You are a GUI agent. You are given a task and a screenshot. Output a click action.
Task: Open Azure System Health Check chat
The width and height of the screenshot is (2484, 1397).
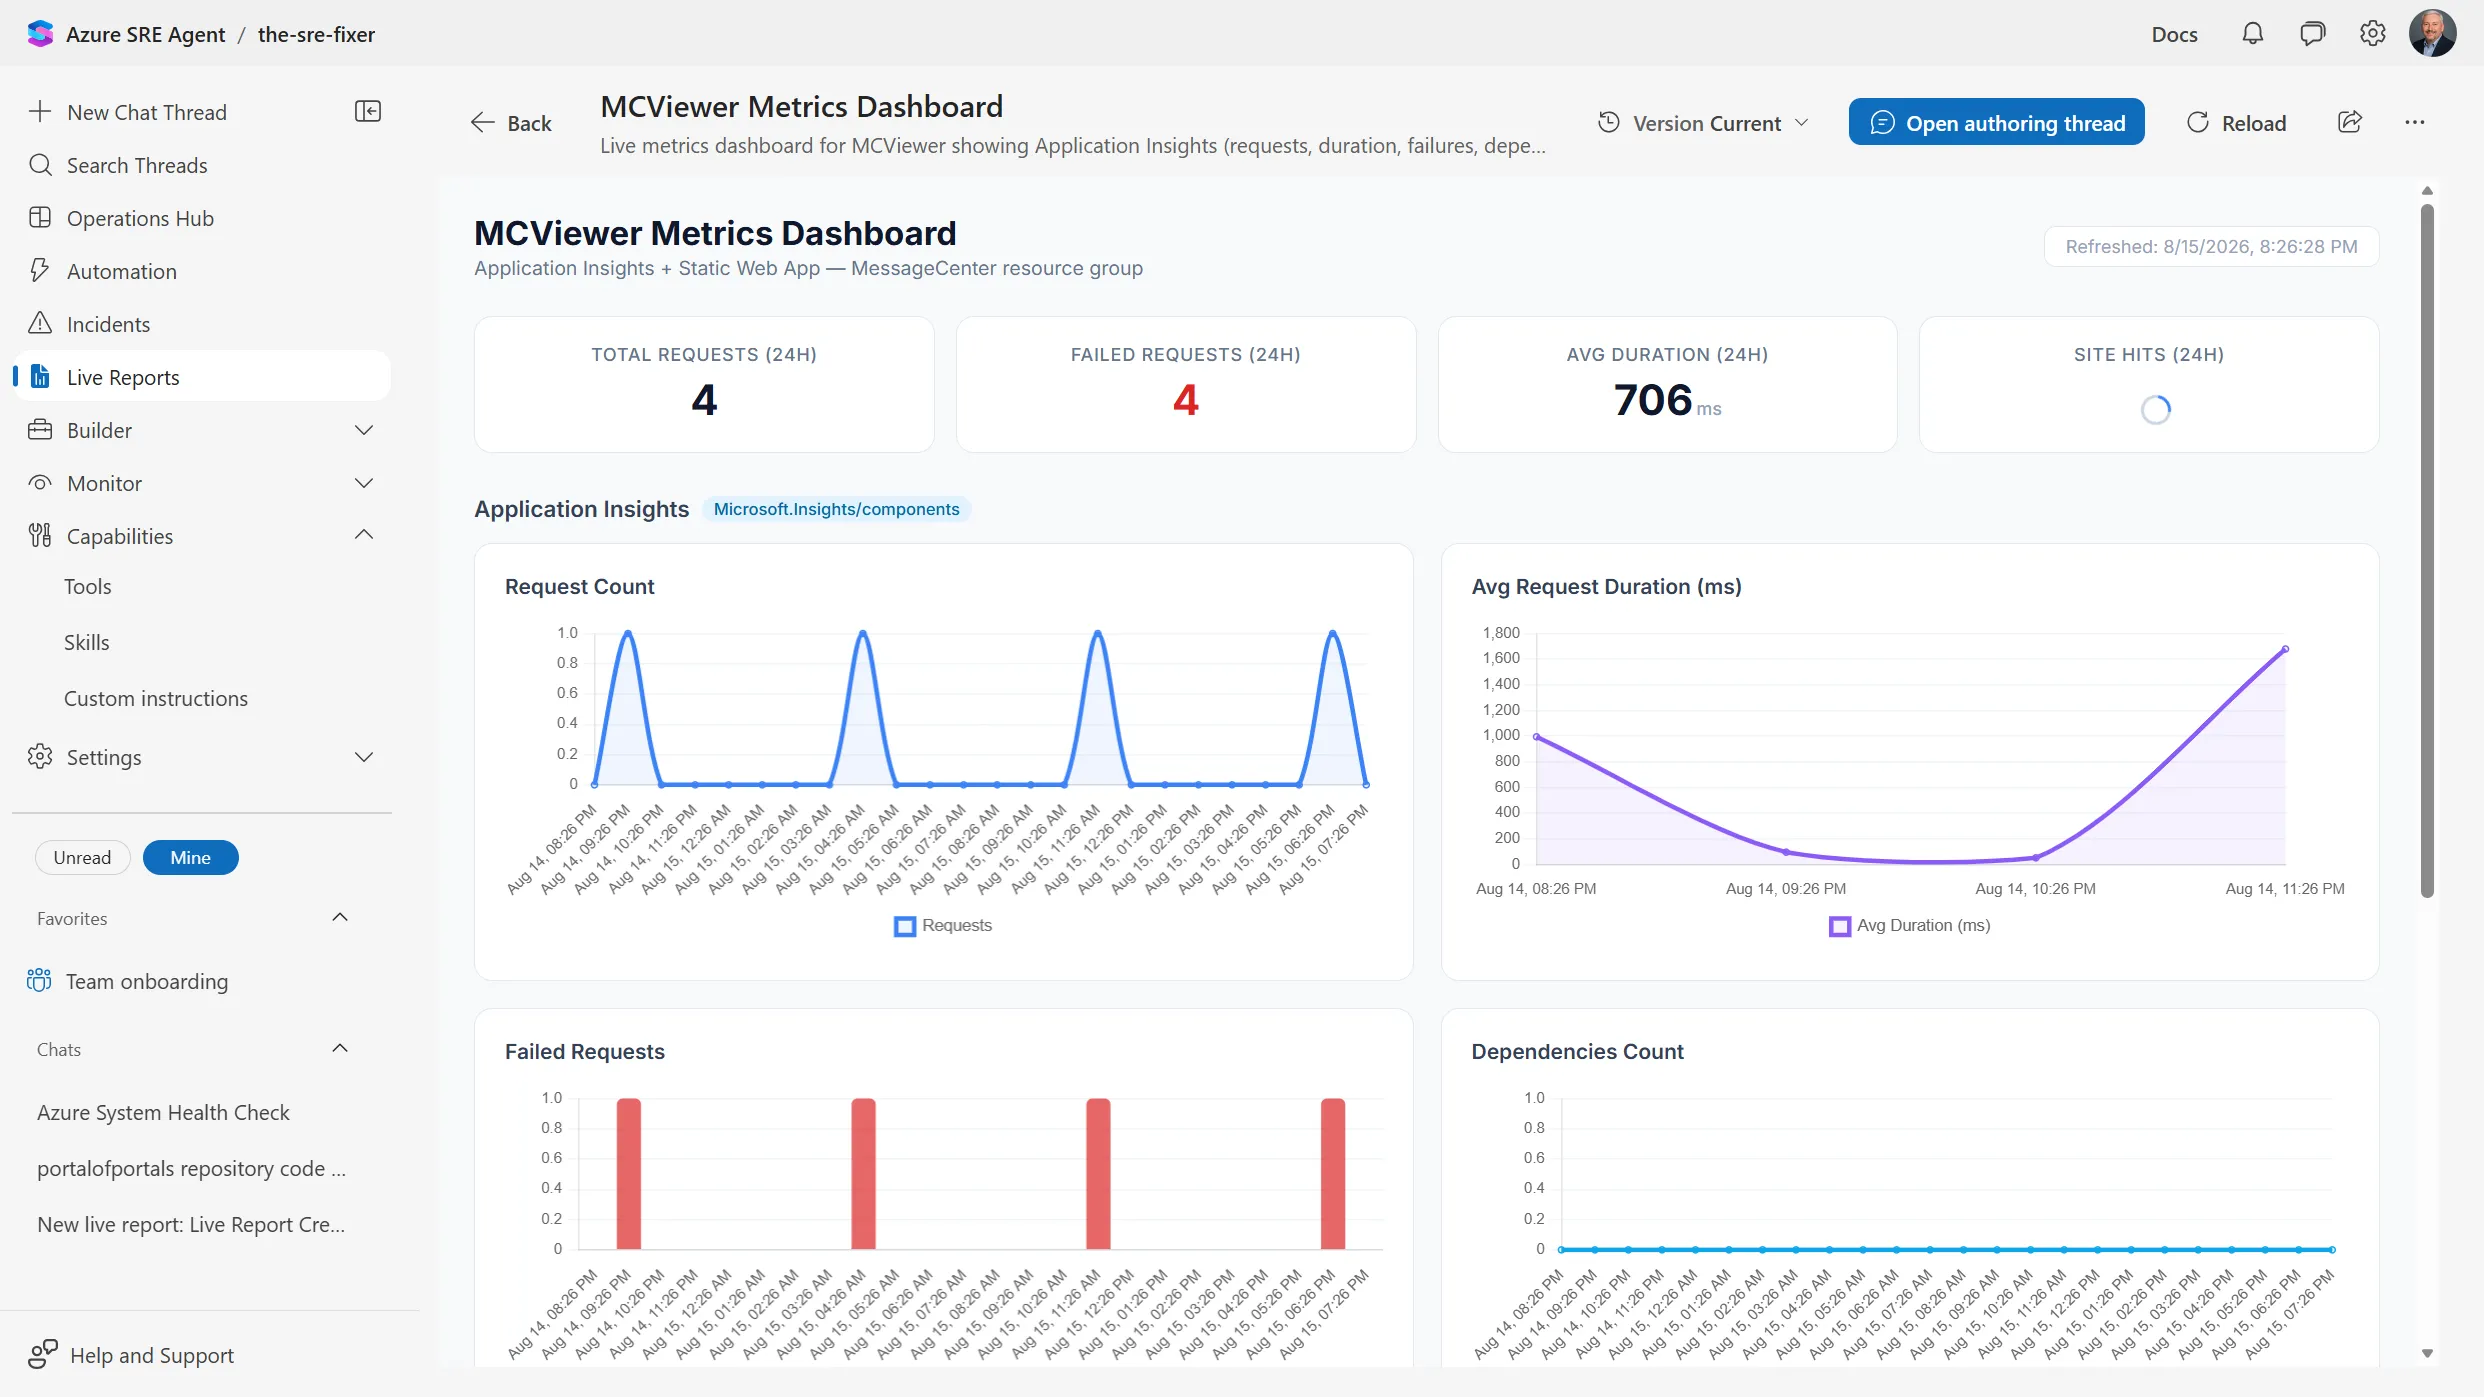coord(163,1112)
